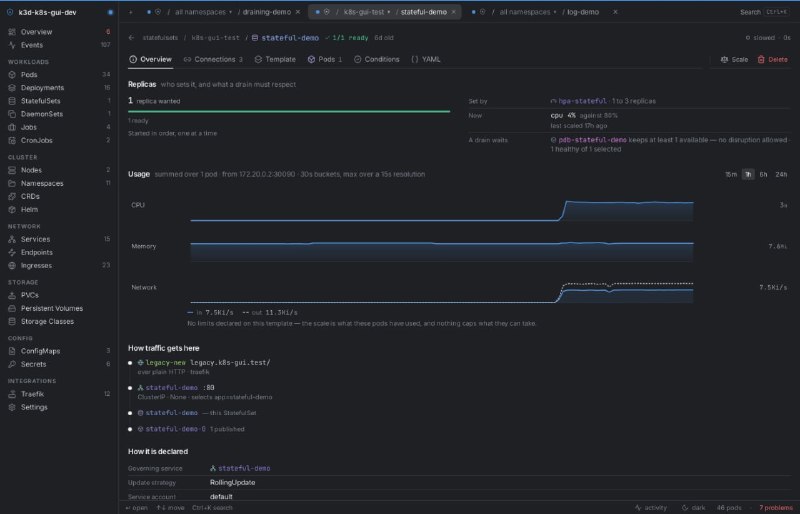800x514 pixels.
Task: Switch to the log-demo tab
Action: tap(583, 12)
